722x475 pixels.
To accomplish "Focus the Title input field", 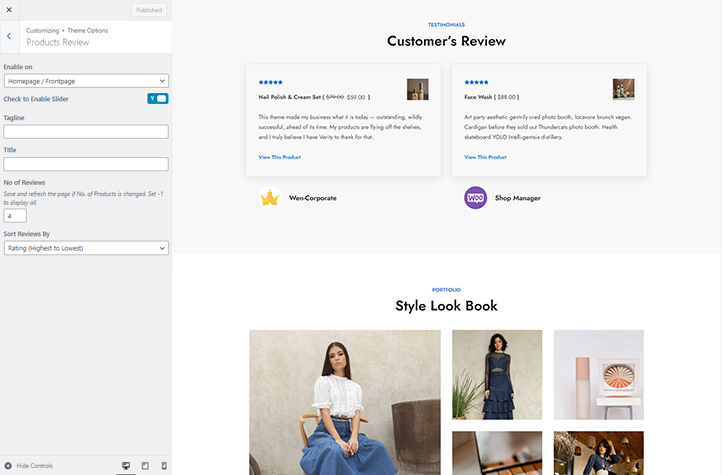I will click(x=86, y=164).
